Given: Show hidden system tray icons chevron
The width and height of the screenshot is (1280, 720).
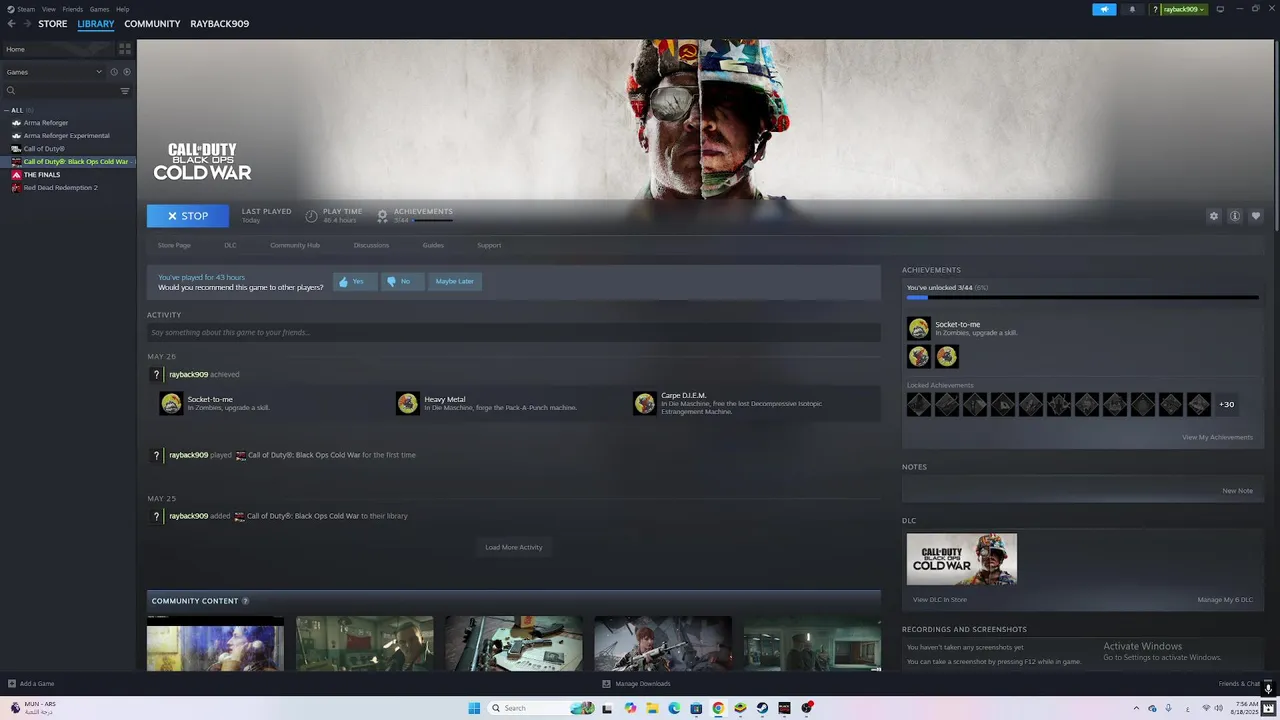Looking at the screenshot, I should (x=1136, y=708).
